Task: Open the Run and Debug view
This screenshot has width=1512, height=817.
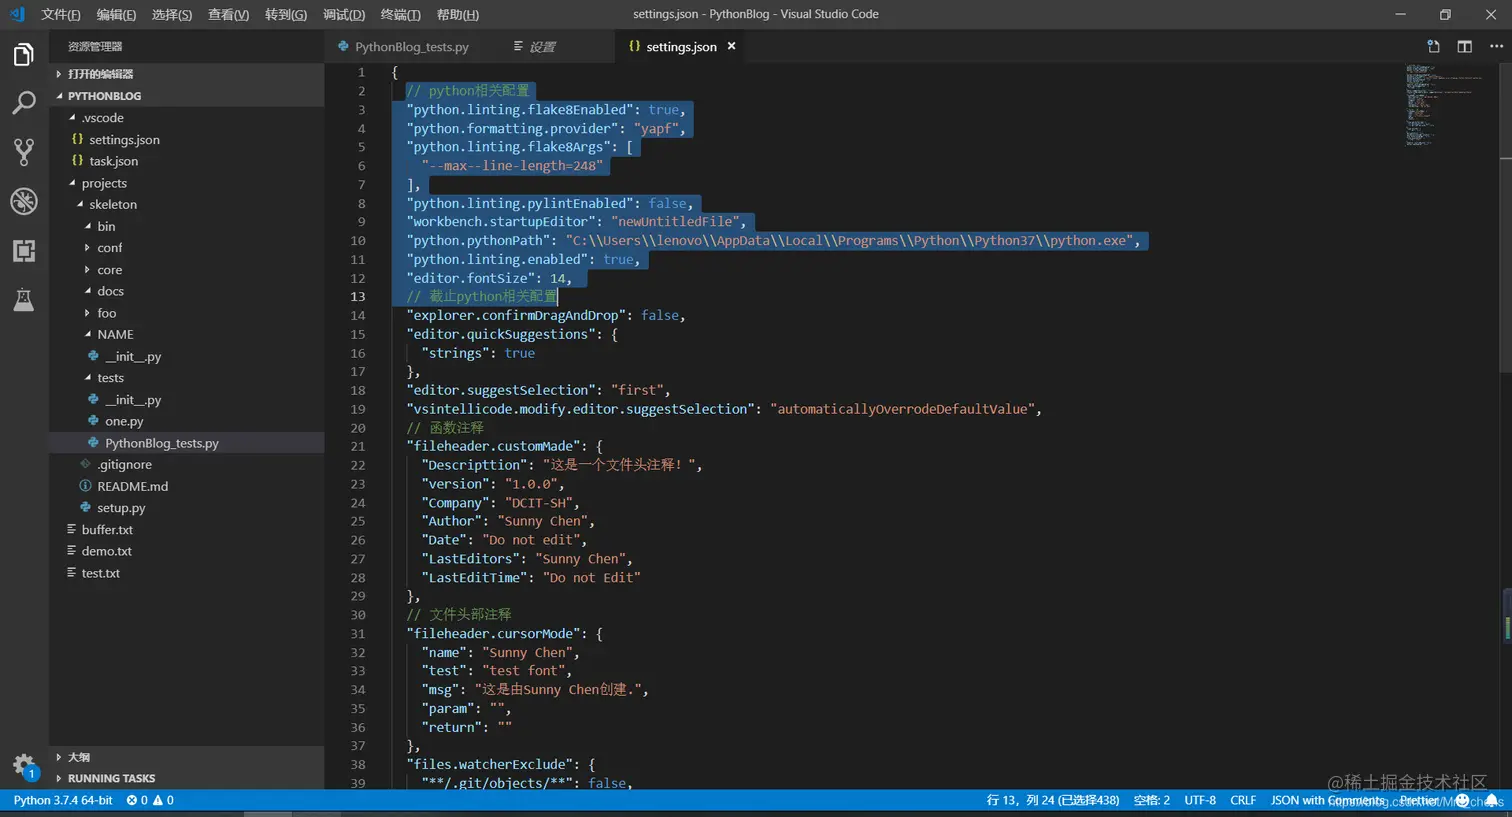Action: (x=24, y=199)
